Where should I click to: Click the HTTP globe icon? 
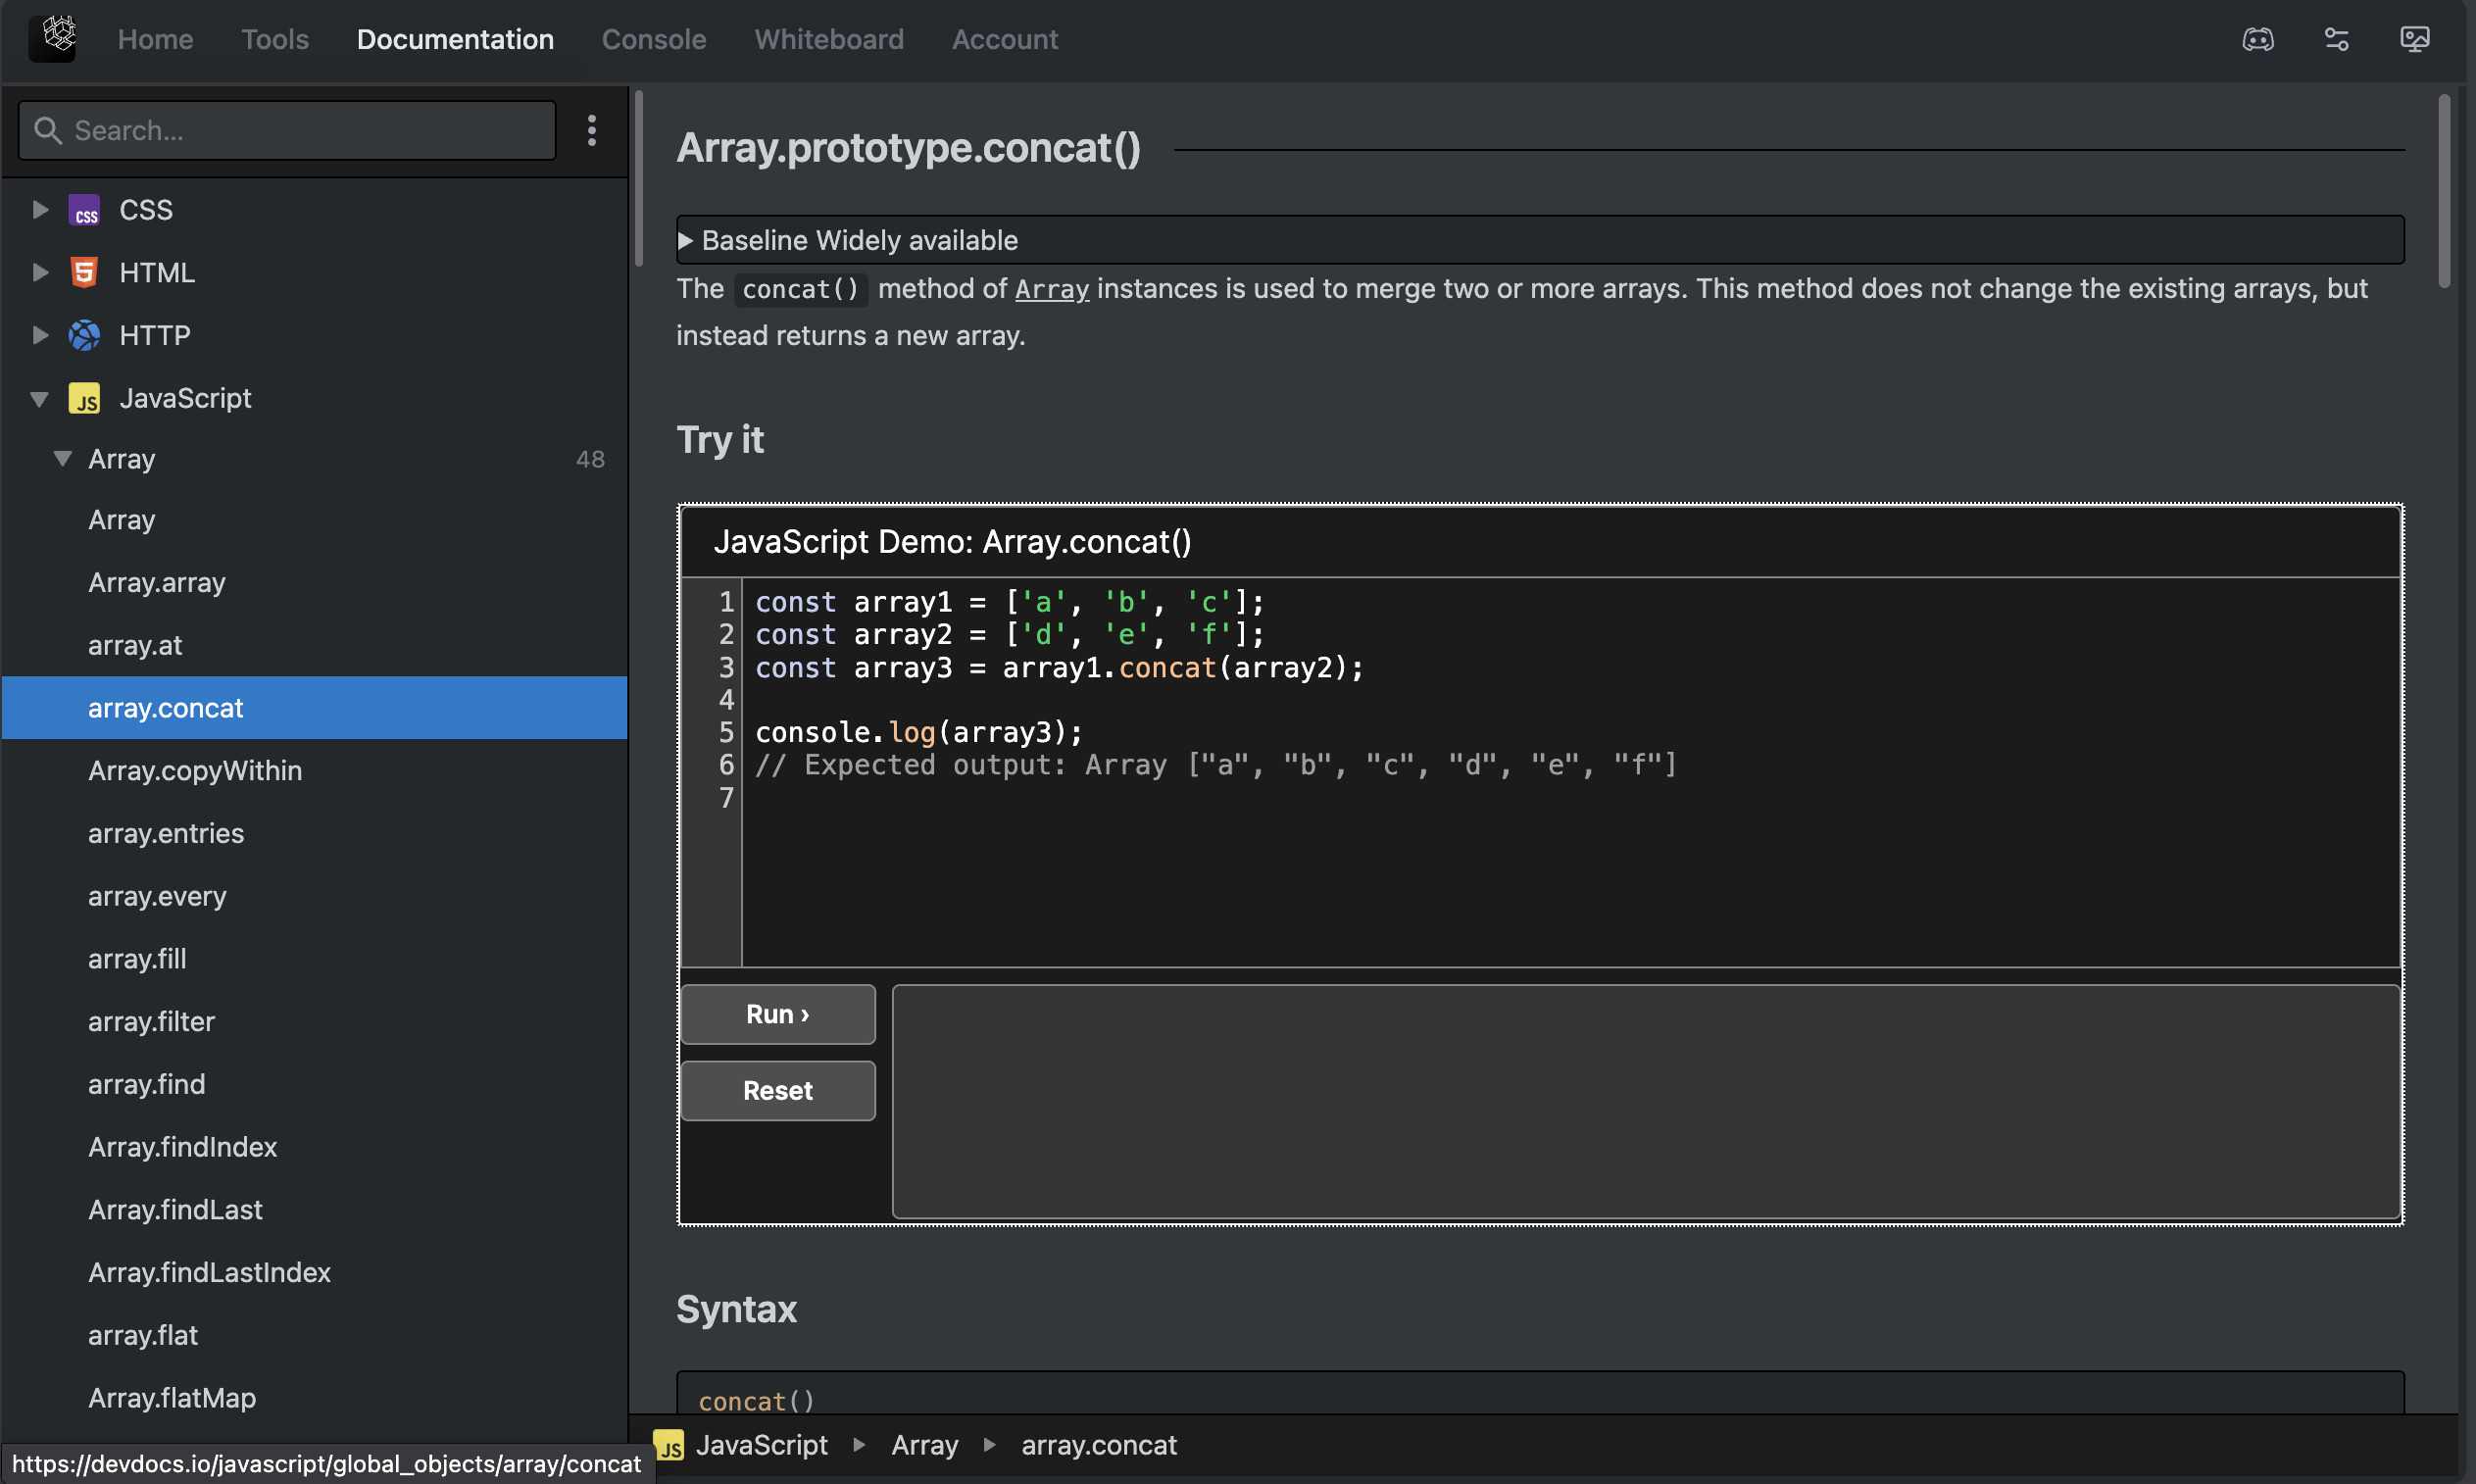point(84,335)
